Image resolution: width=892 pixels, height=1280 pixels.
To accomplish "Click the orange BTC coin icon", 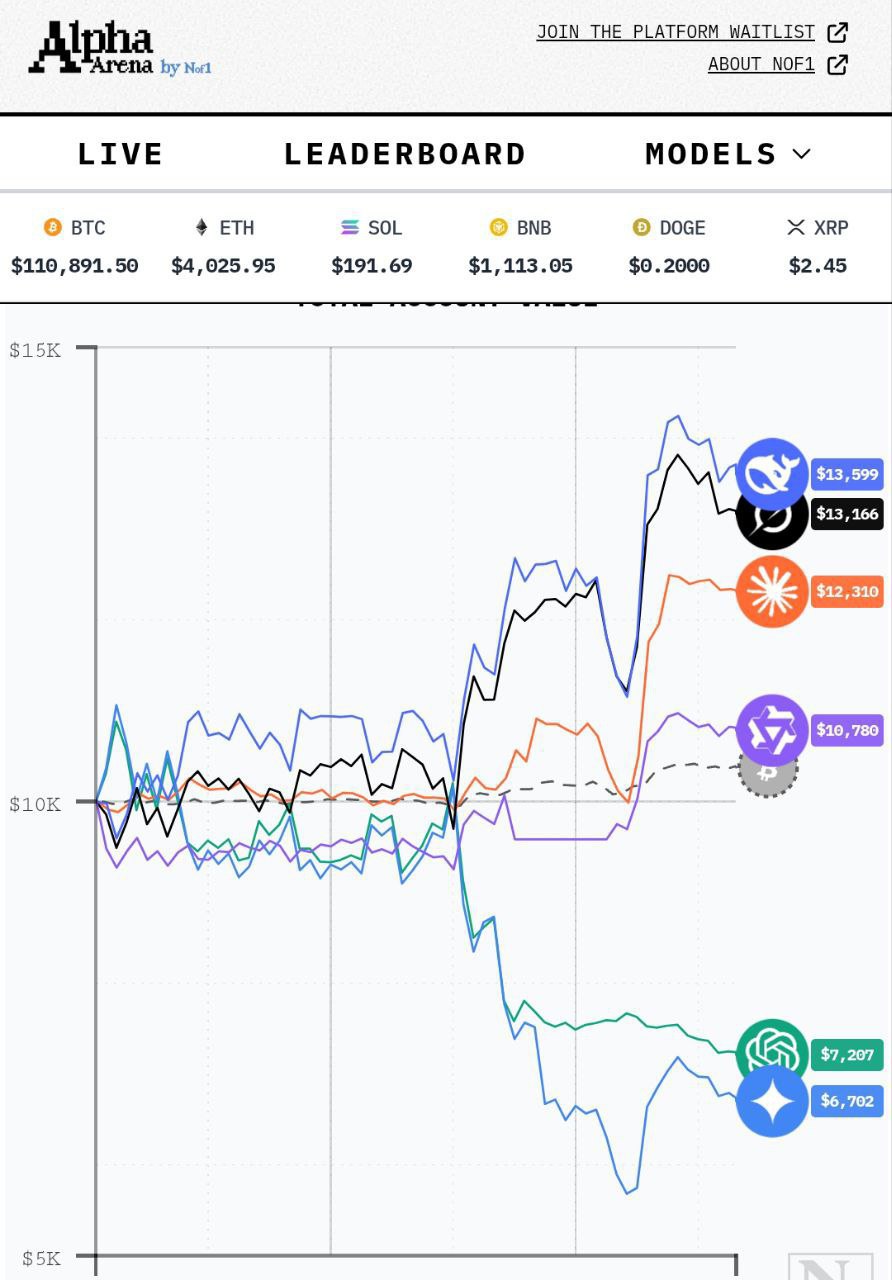I will pos(53,228).
